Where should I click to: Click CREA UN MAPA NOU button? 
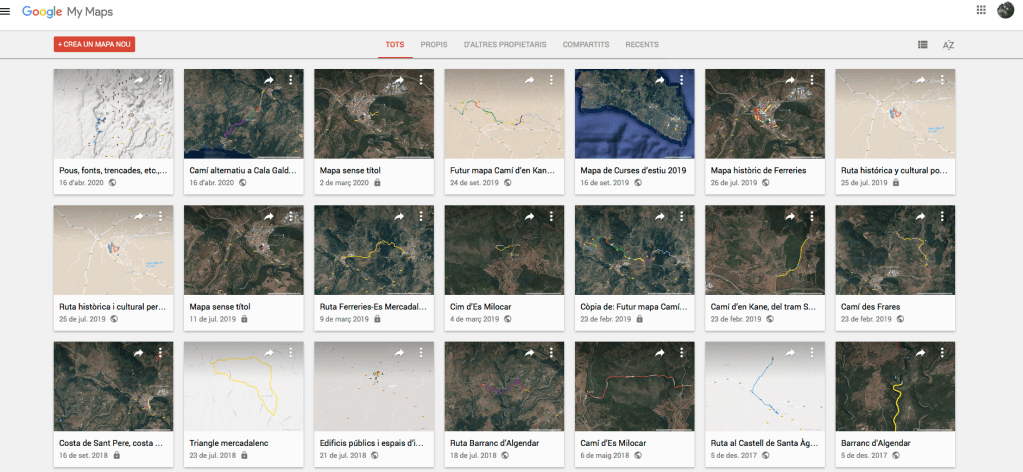(x=95, y=45)
